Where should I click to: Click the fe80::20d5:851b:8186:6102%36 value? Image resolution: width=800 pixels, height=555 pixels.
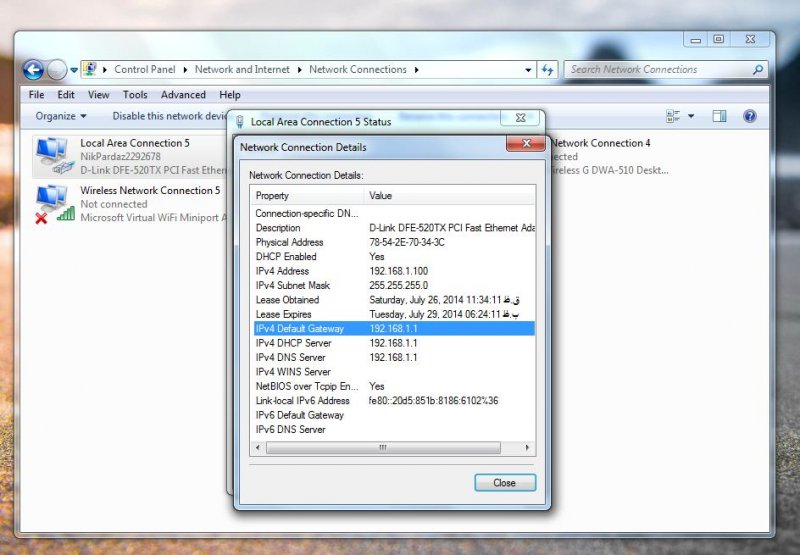click(x=433, y=400)
